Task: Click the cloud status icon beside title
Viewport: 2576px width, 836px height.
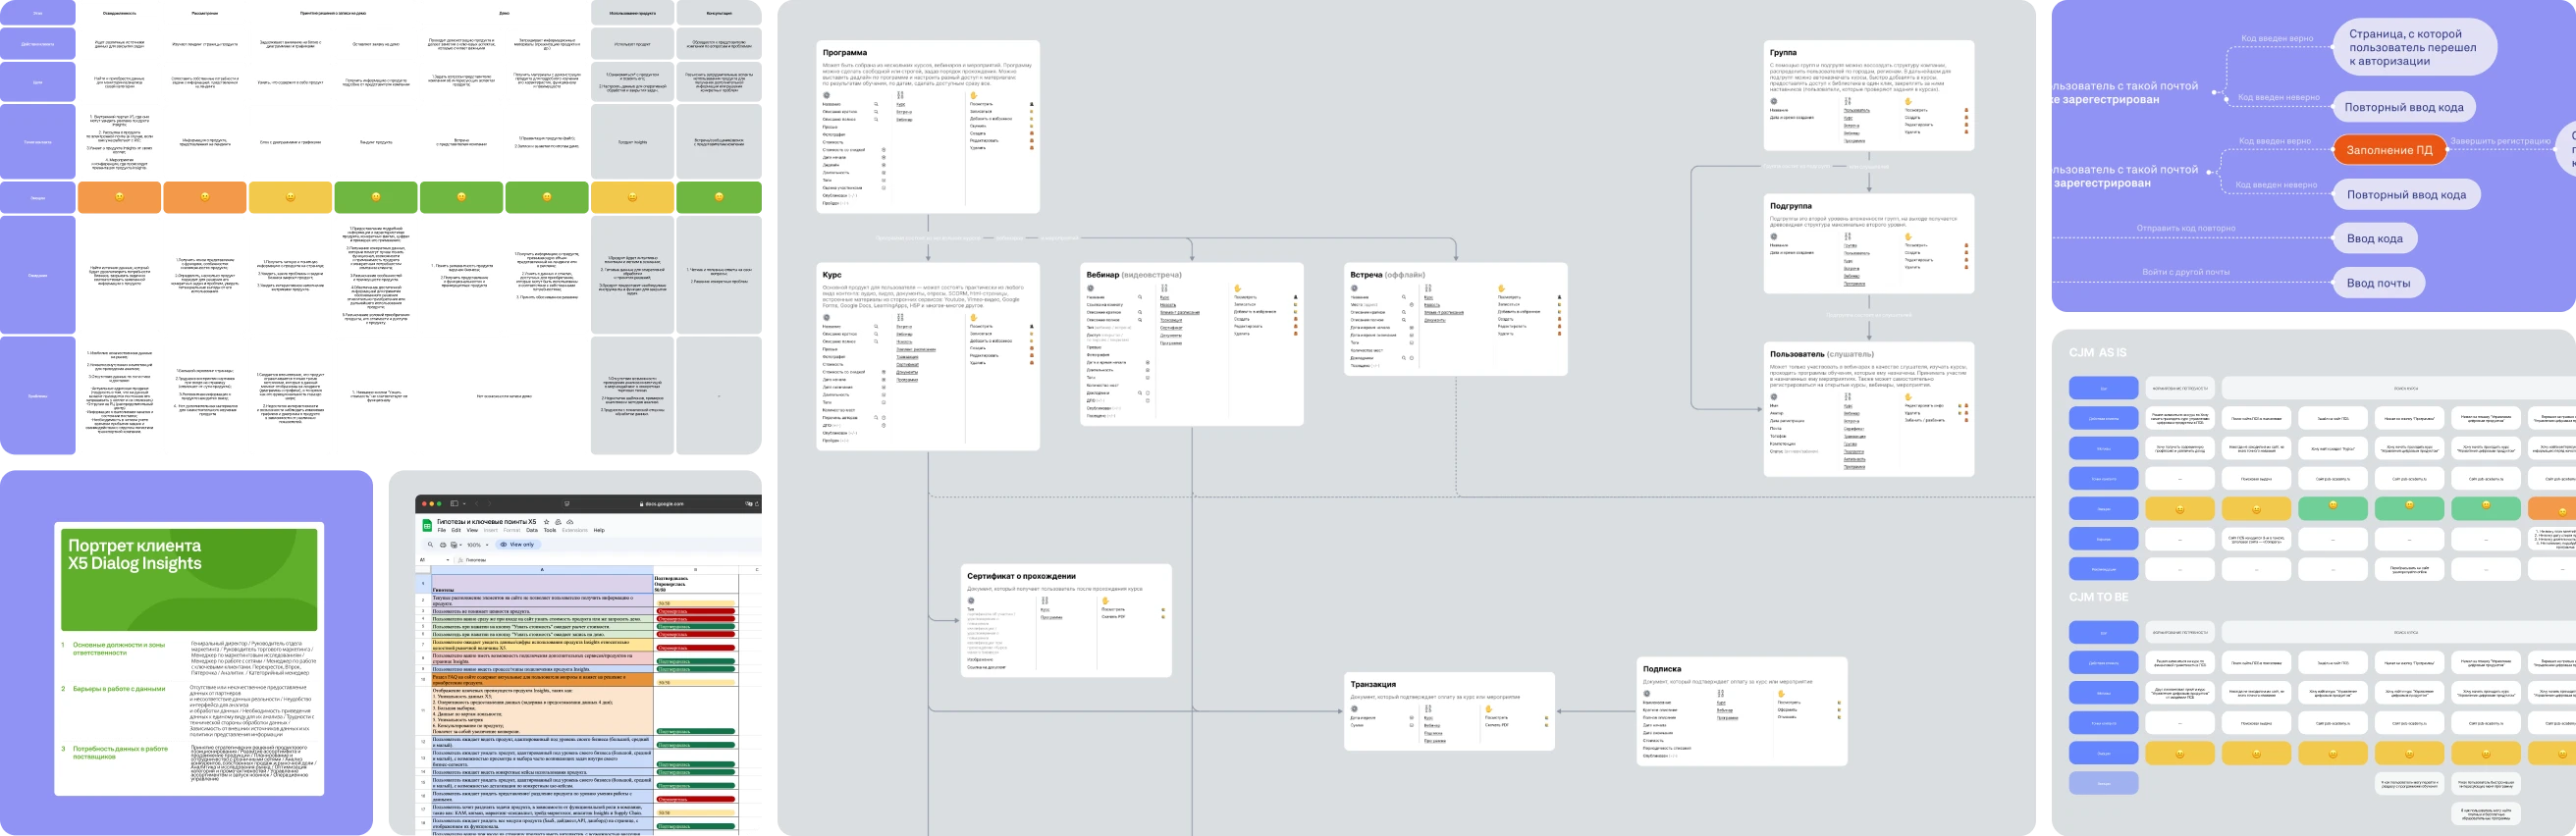Action: click(570, 522)
